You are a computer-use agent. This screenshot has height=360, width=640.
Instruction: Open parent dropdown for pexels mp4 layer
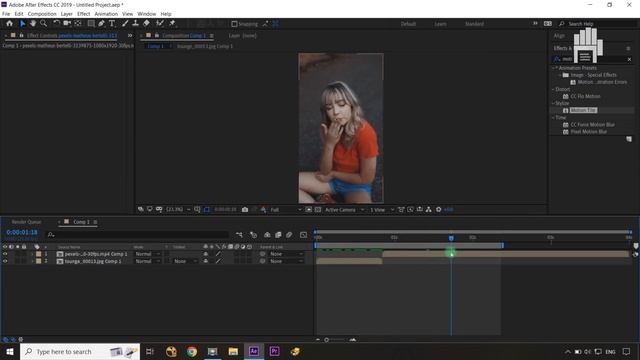[287, 254]
